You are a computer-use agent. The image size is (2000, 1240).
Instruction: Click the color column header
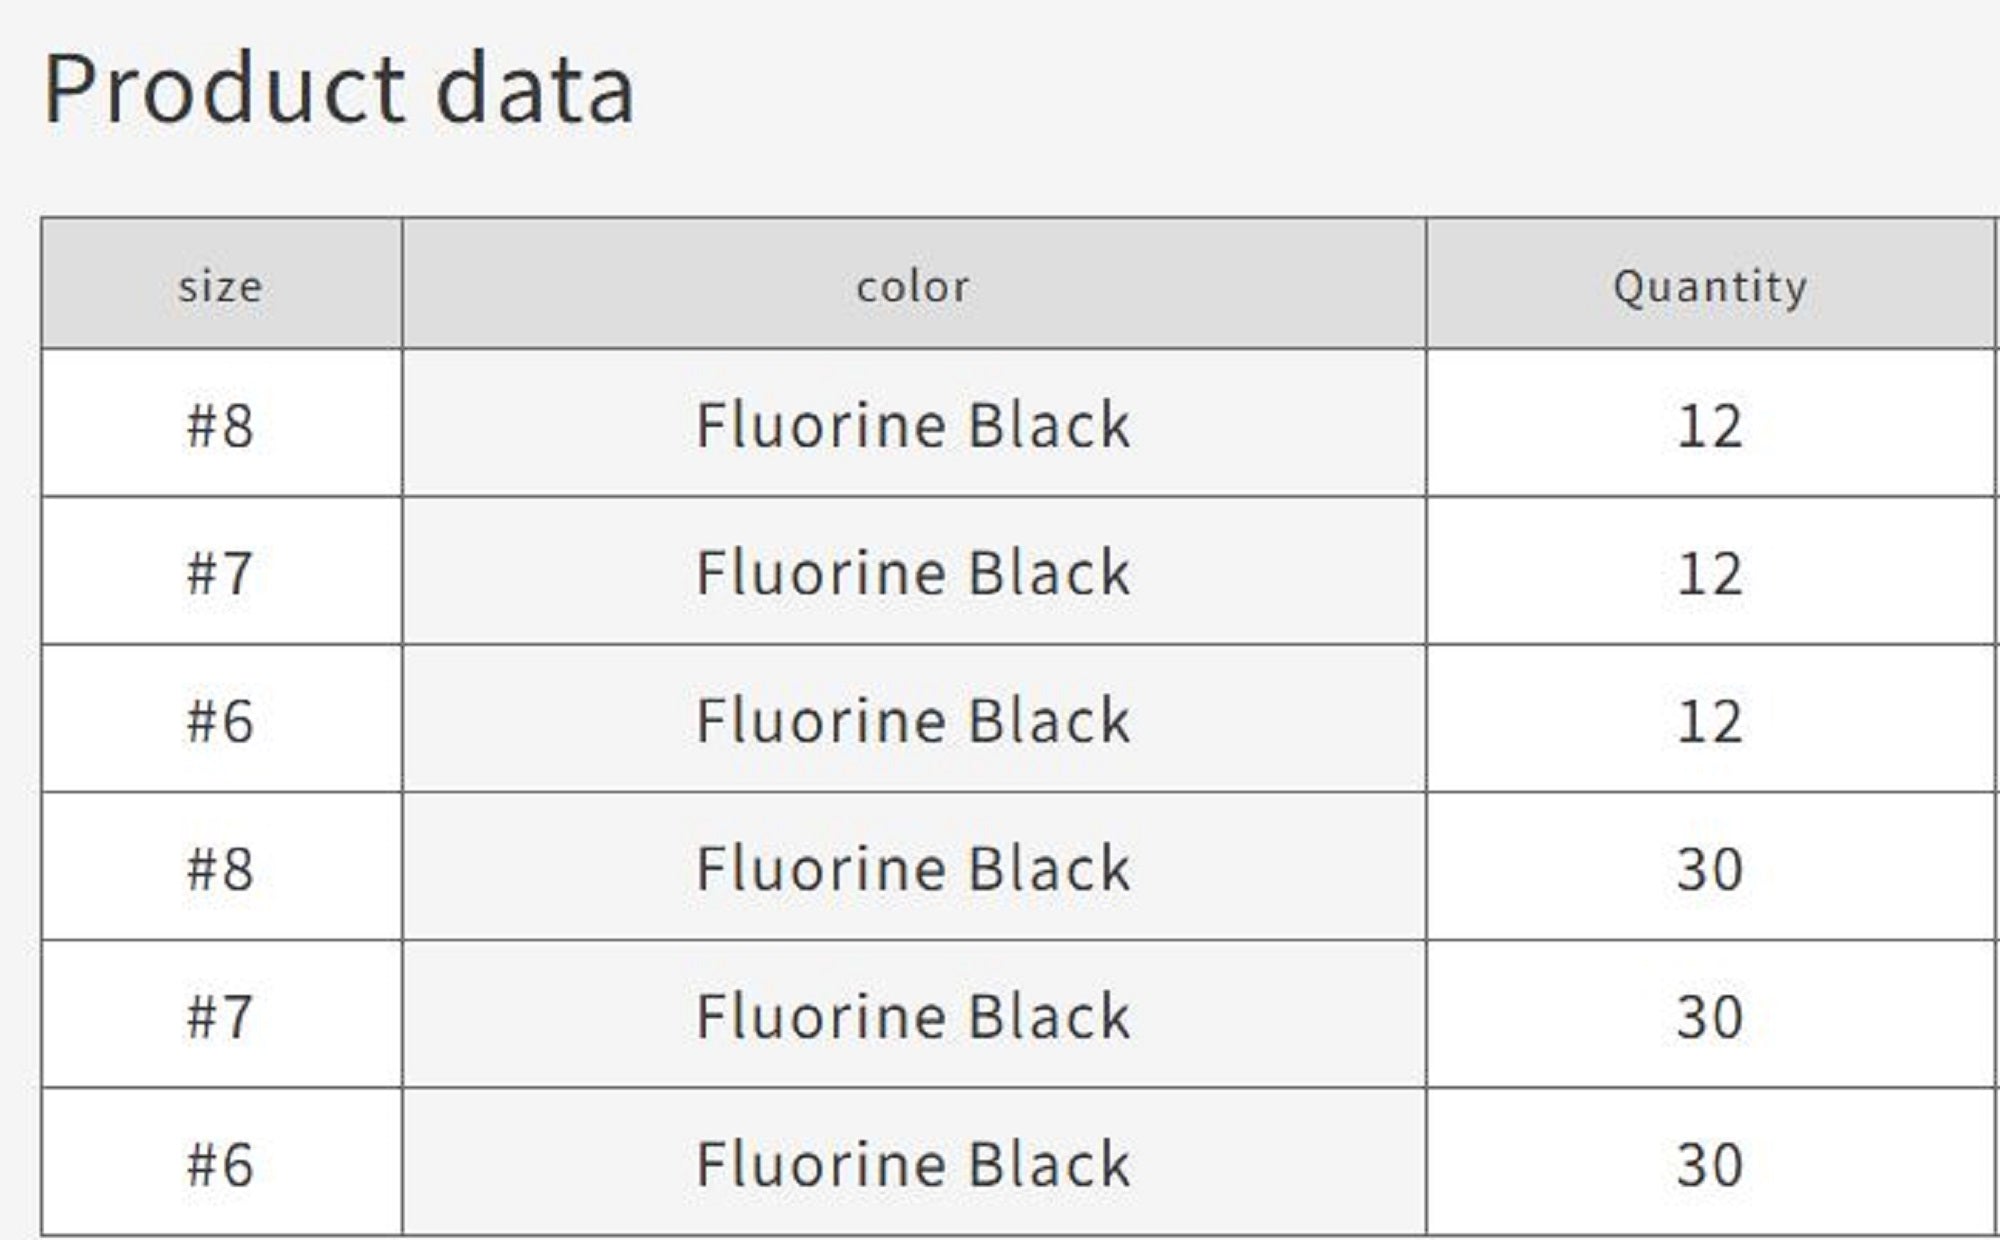[x=913, y=287]
